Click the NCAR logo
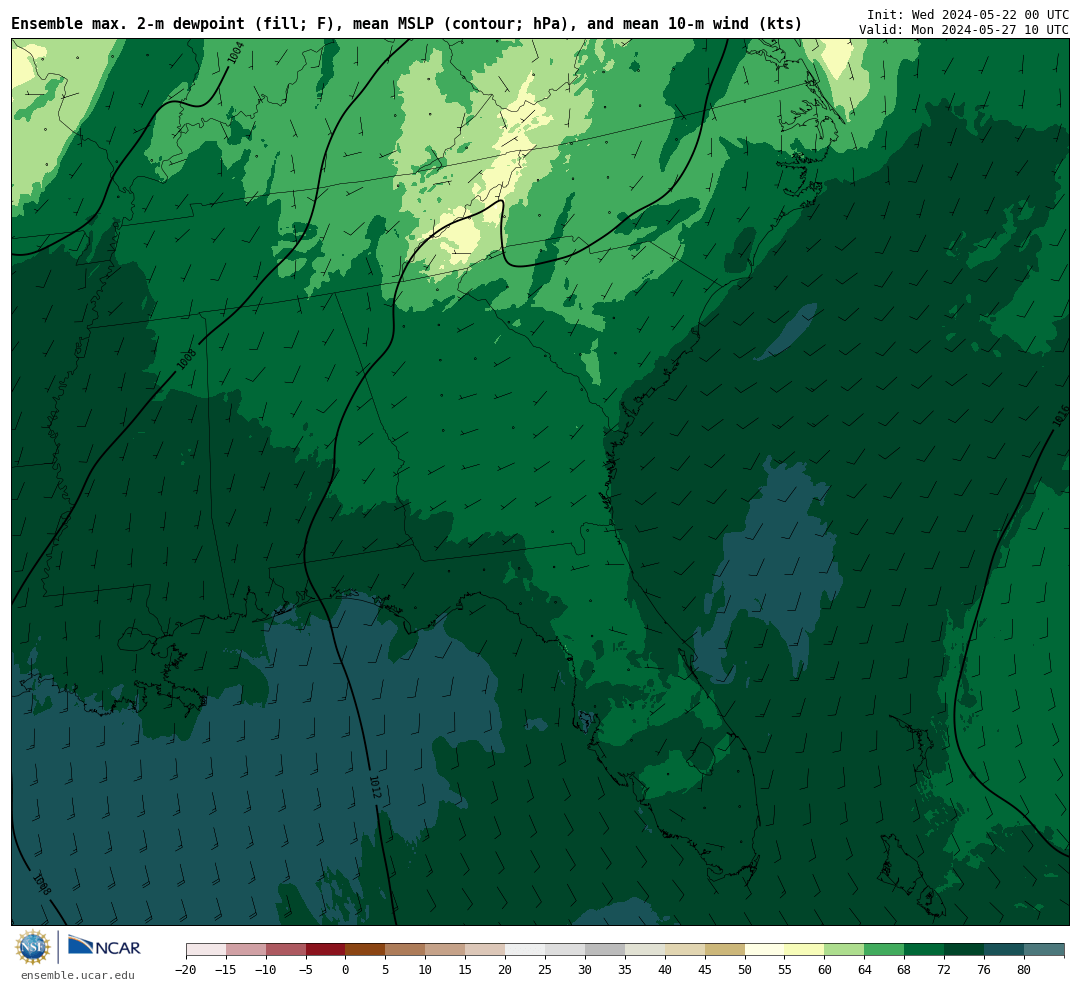This screenshot has width=1080, height=988. click(x=104, y=946)
